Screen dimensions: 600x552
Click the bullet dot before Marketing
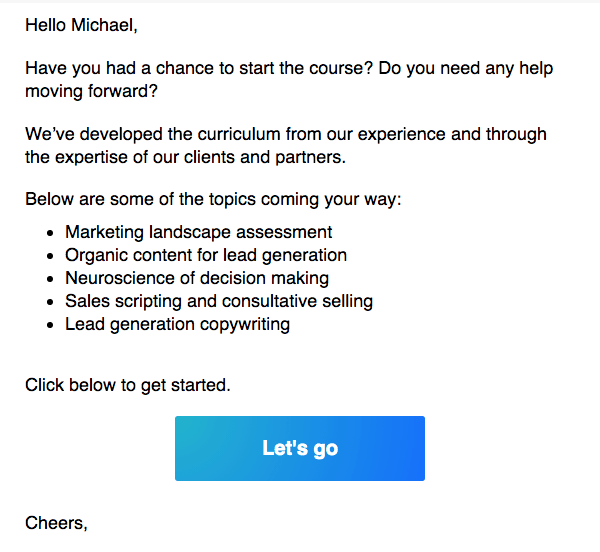(x=50, y=233)
